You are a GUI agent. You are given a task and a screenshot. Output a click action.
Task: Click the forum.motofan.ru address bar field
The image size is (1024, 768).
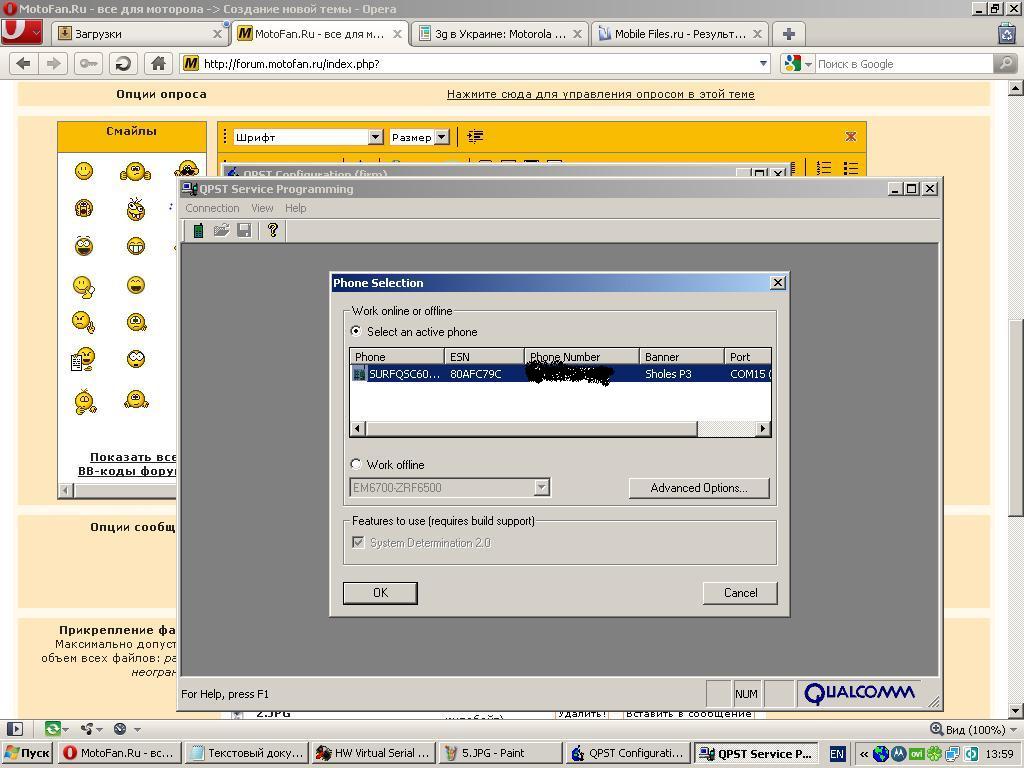click(x=473, y=63)
